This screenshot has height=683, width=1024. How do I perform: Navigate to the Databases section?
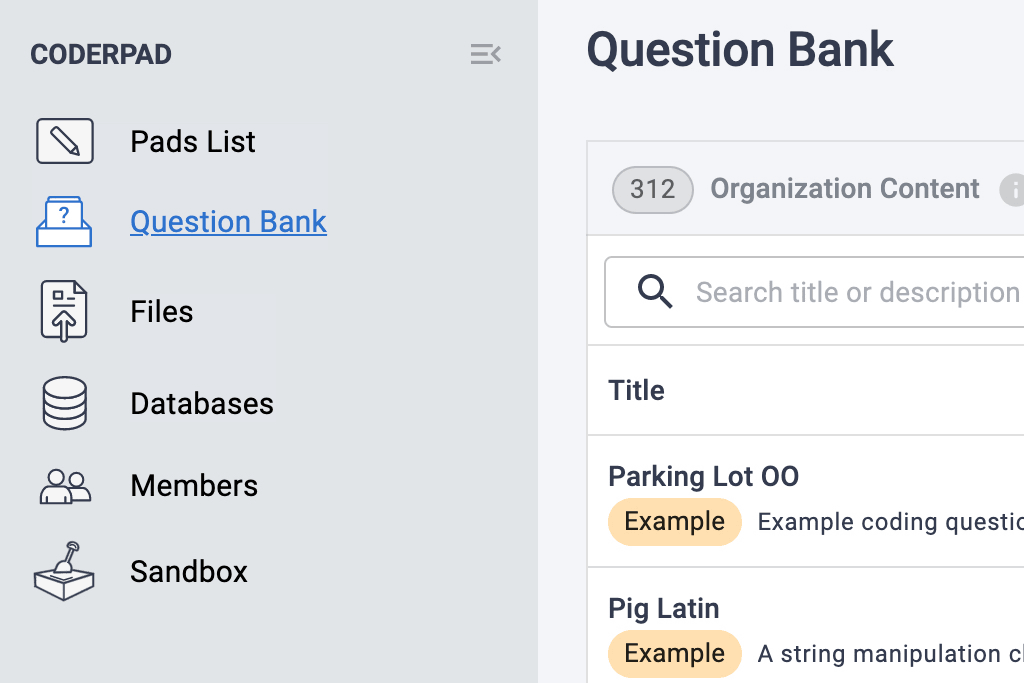[202, 404]
